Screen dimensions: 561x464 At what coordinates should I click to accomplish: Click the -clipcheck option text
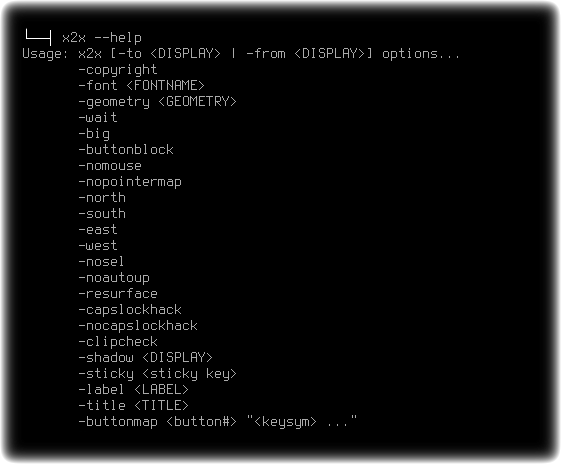pyautogui.click(x=118, y=342)
